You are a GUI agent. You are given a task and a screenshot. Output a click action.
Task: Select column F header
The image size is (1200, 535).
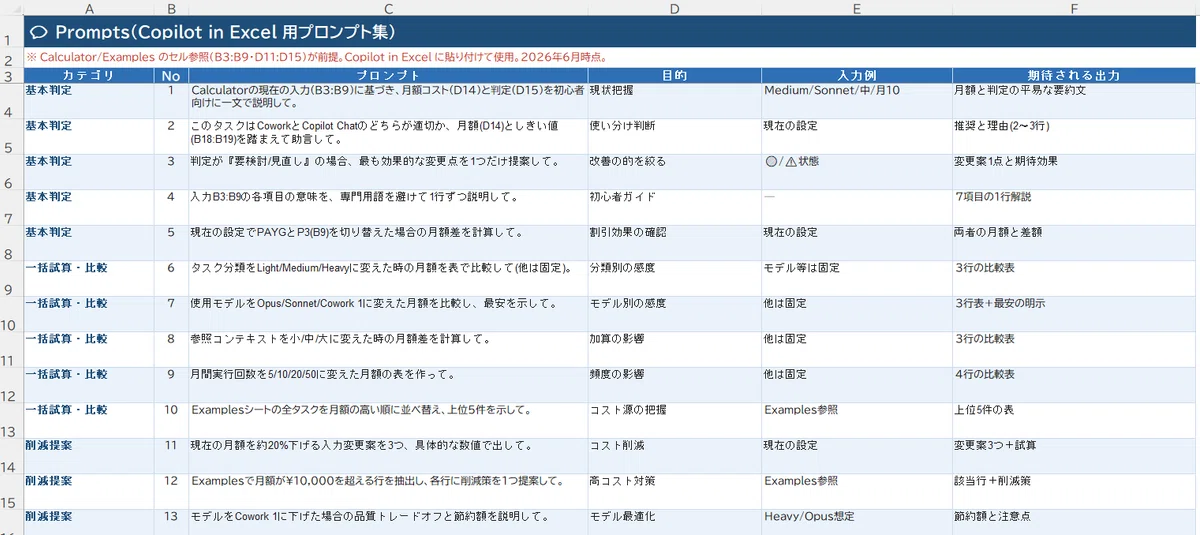(1074, 8)
